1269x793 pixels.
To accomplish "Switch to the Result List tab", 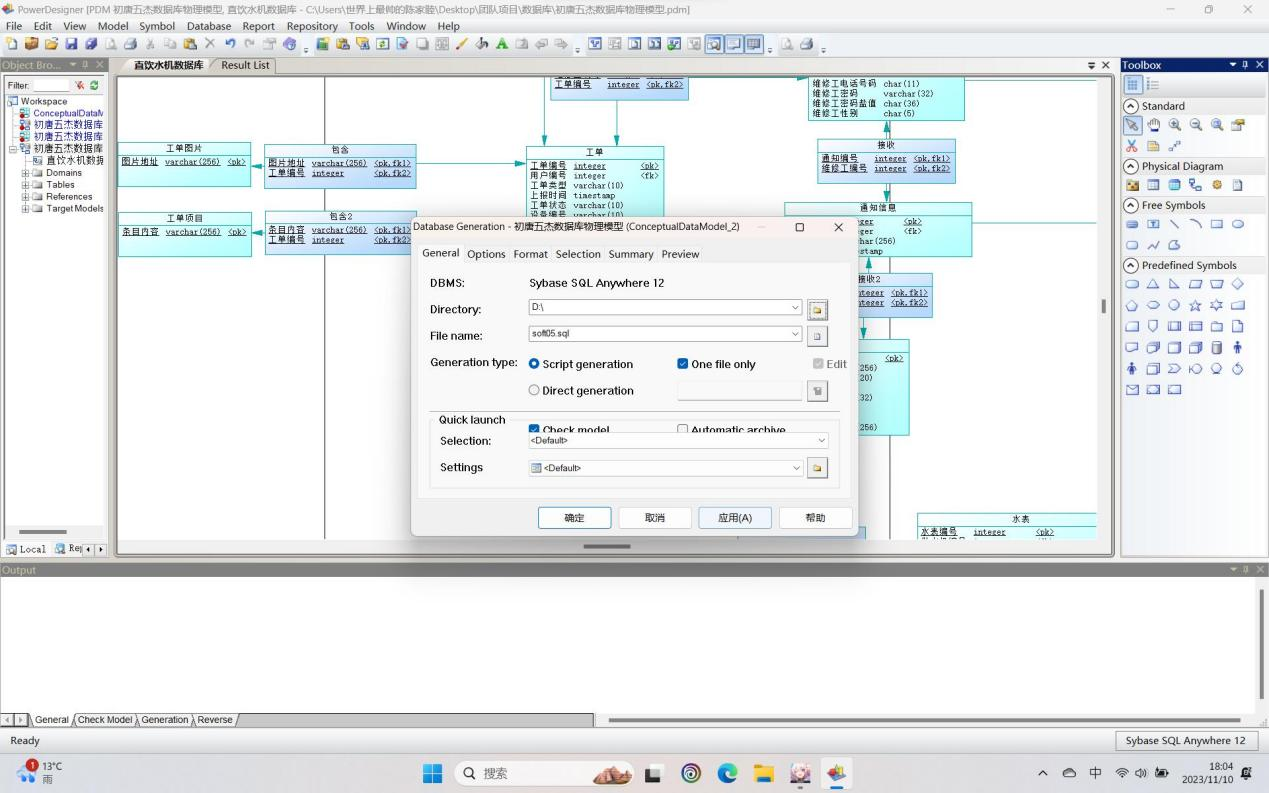I will [x=245, y=65].
